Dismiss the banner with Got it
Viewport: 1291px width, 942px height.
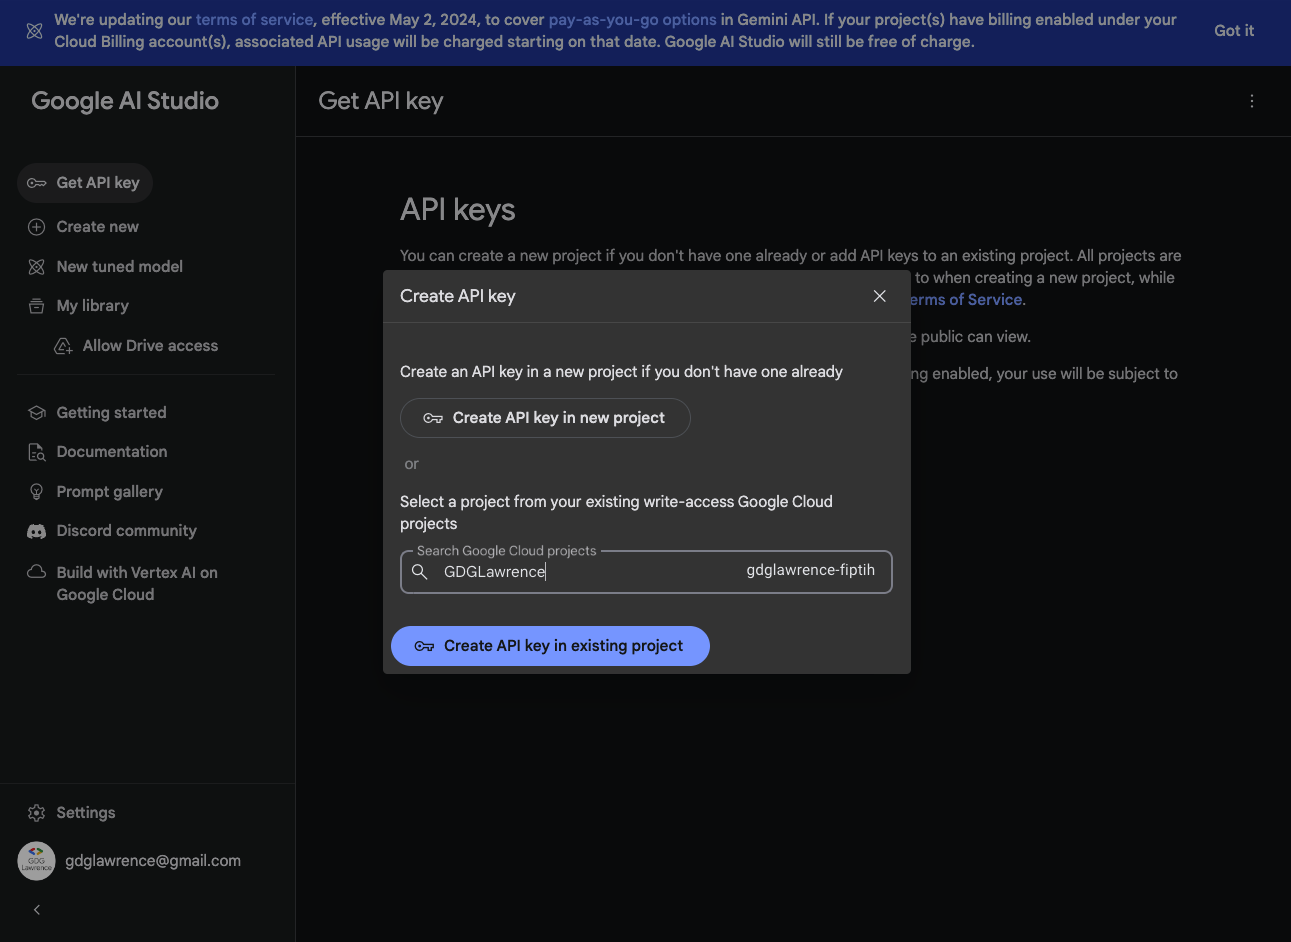coord(1233,31)
